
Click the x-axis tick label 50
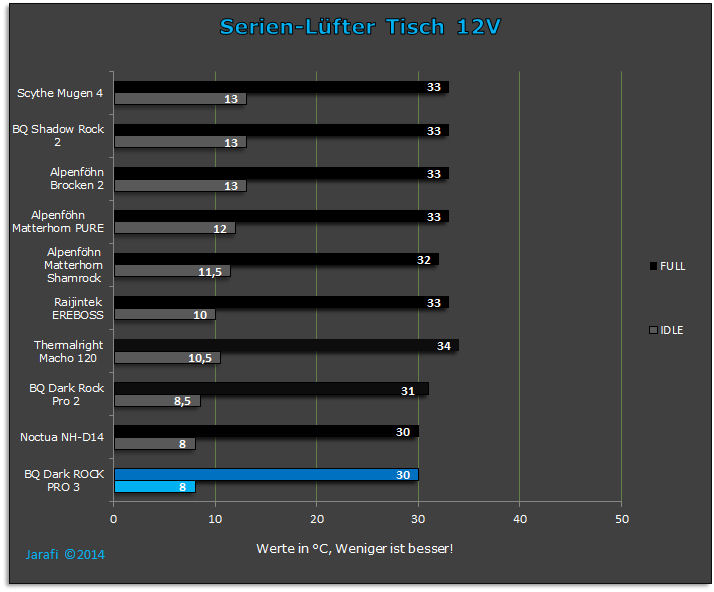(622, 519)
